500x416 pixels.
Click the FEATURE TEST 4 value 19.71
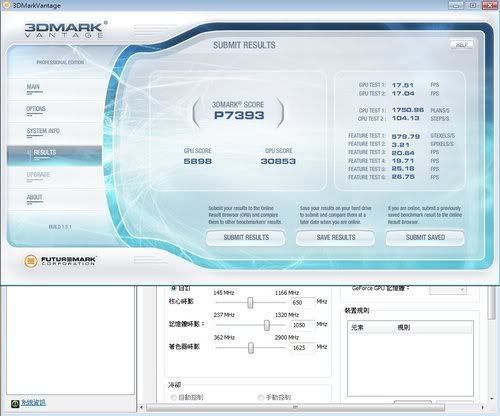(x=403, y=161)
